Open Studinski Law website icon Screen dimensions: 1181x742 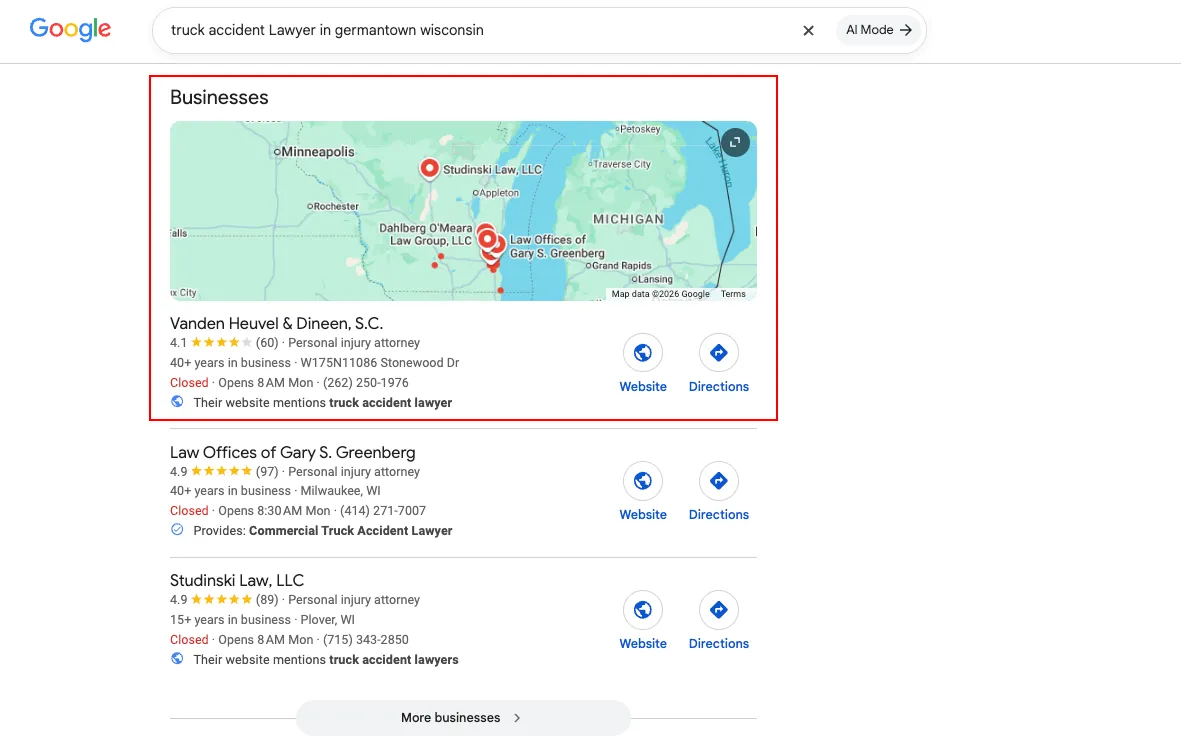(642, 609)
